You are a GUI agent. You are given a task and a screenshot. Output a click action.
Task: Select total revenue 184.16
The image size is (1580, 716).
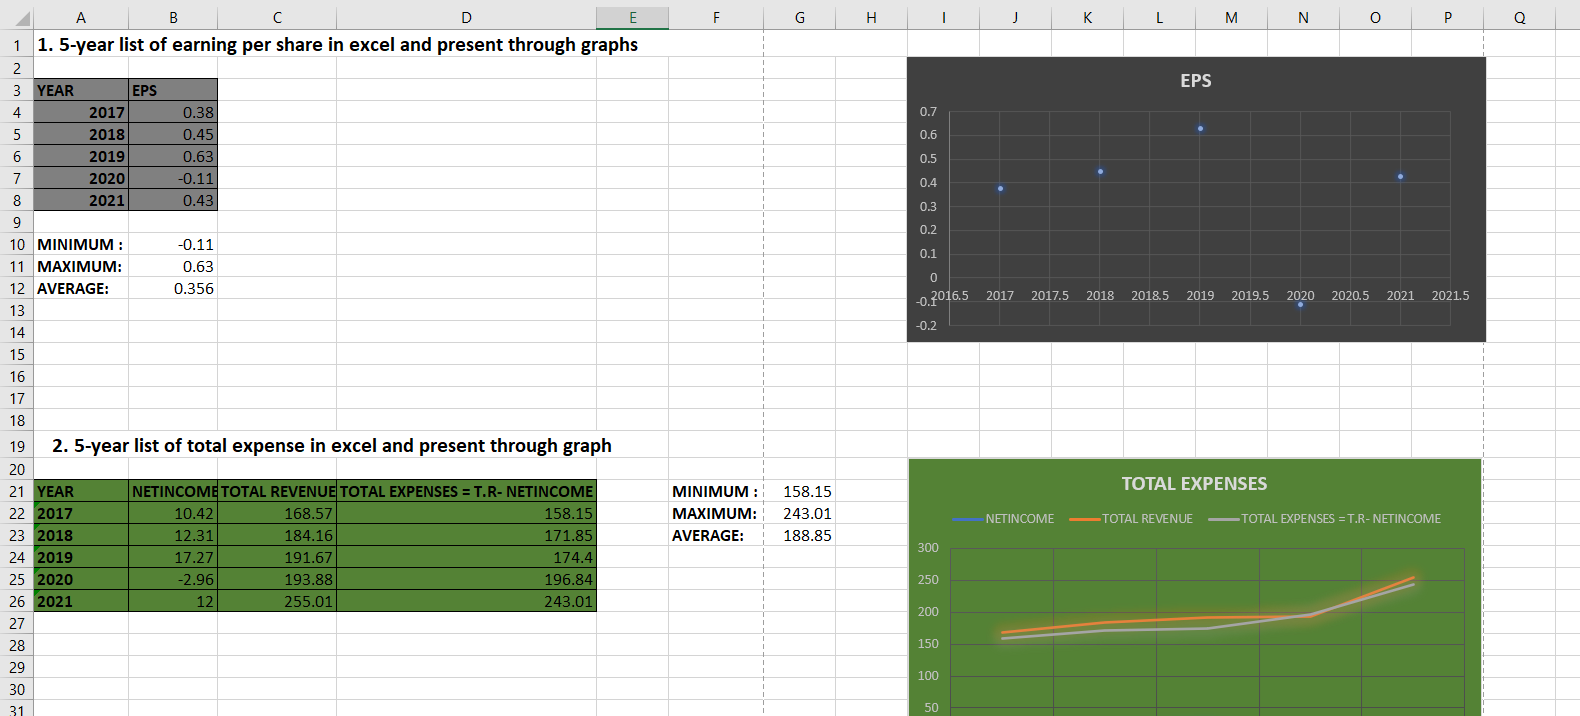pyautogui.click(x=277, y=535)
